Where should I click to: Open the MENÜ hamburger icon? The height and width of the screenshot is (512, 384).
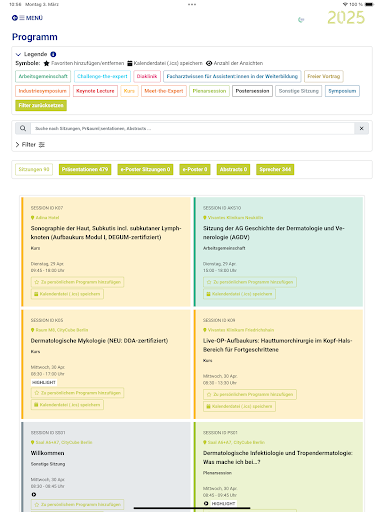pyautogui.click(x=22, y=18)
